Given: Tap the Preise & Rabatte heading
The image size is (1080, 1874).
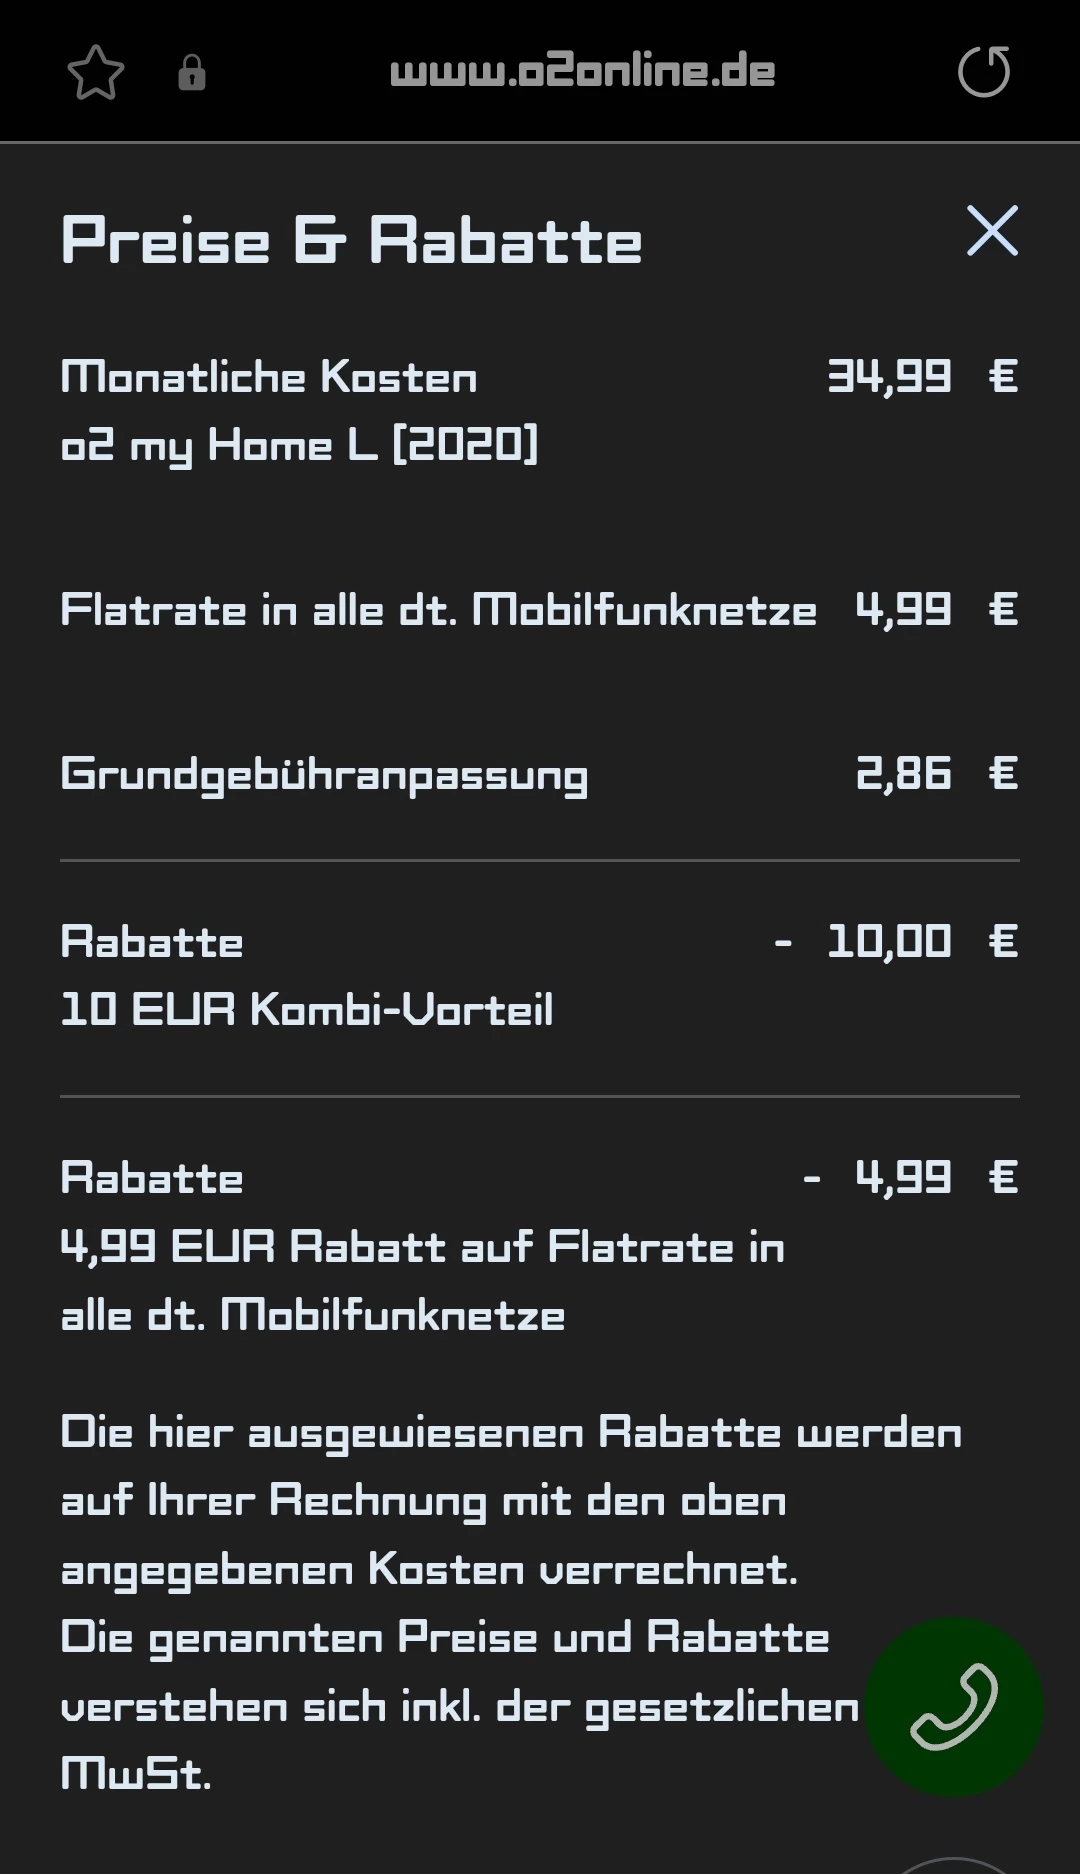Looking at the screenshot, I should (x=351, y=241).
